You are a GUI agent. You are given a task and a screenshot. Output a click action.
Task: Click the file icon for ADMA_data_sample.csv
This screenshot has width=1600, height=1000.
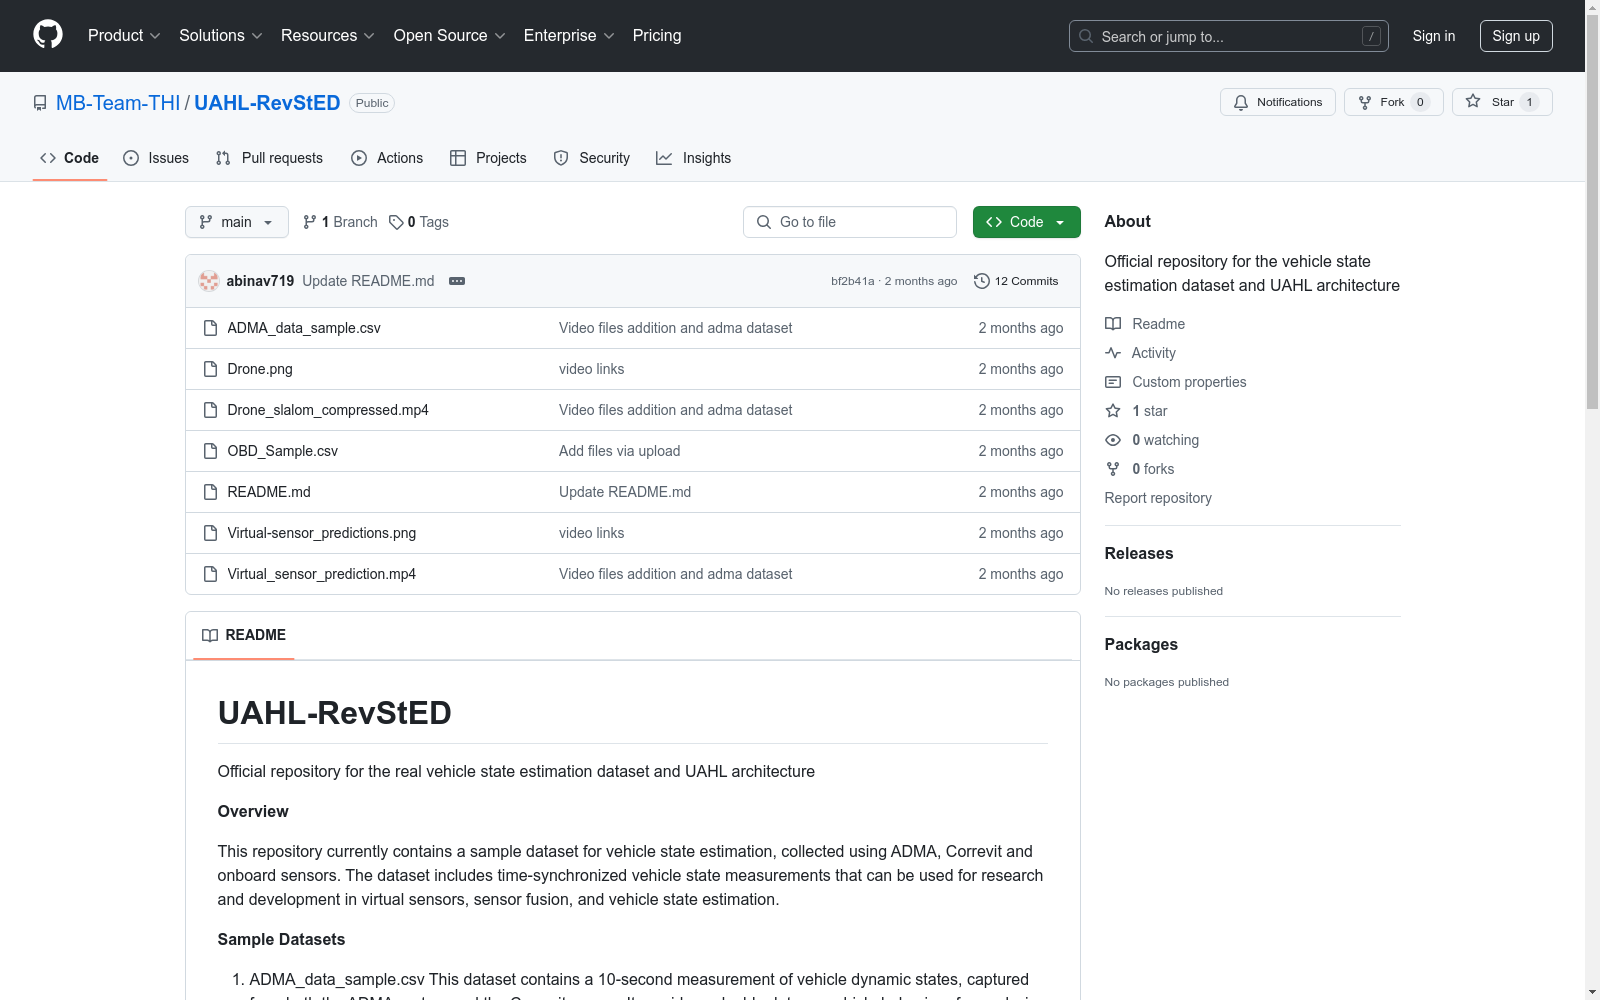210,328
